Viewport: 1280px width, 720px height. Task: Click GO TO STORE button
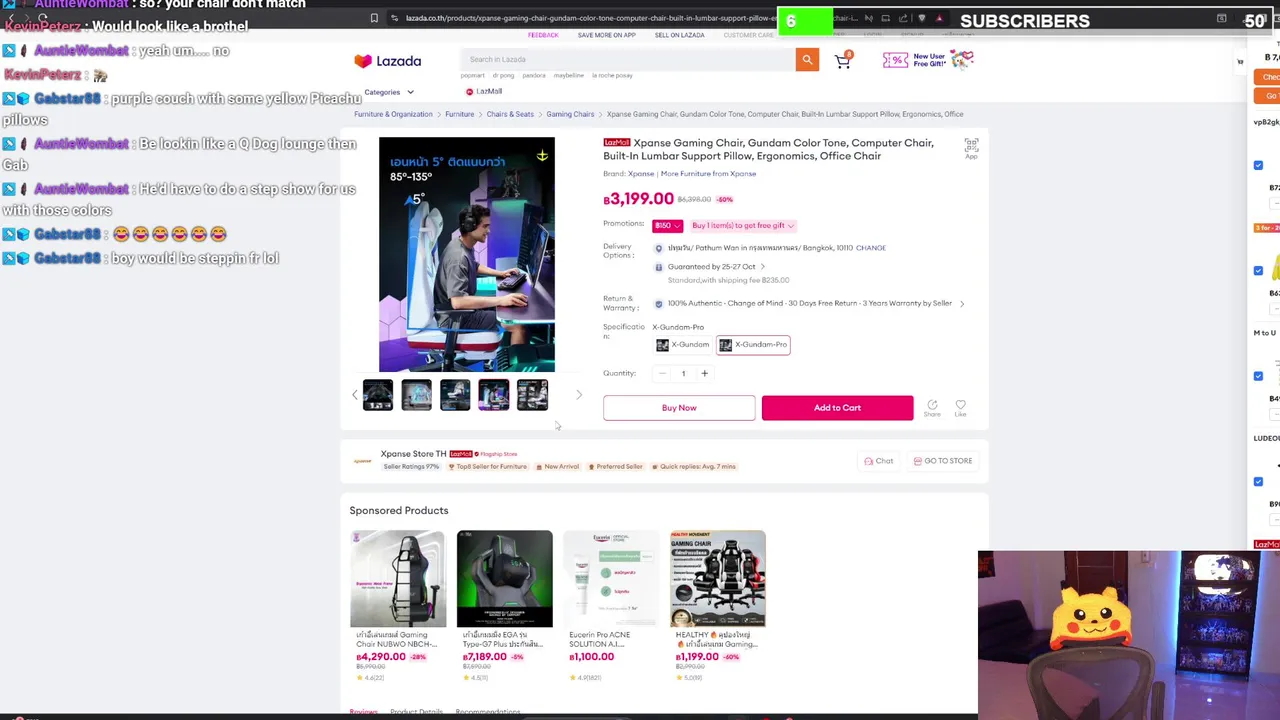pyautogui.click(x=942, y=461)
